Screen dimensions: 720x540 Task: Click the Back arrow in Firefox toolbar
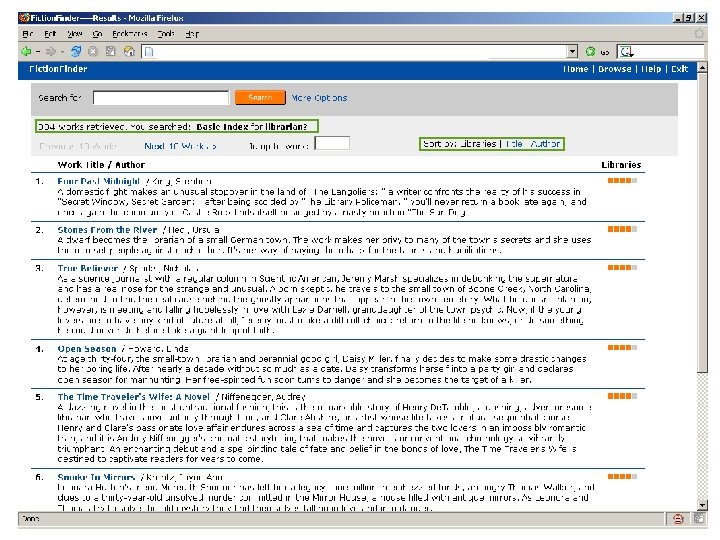coord(26,52)
